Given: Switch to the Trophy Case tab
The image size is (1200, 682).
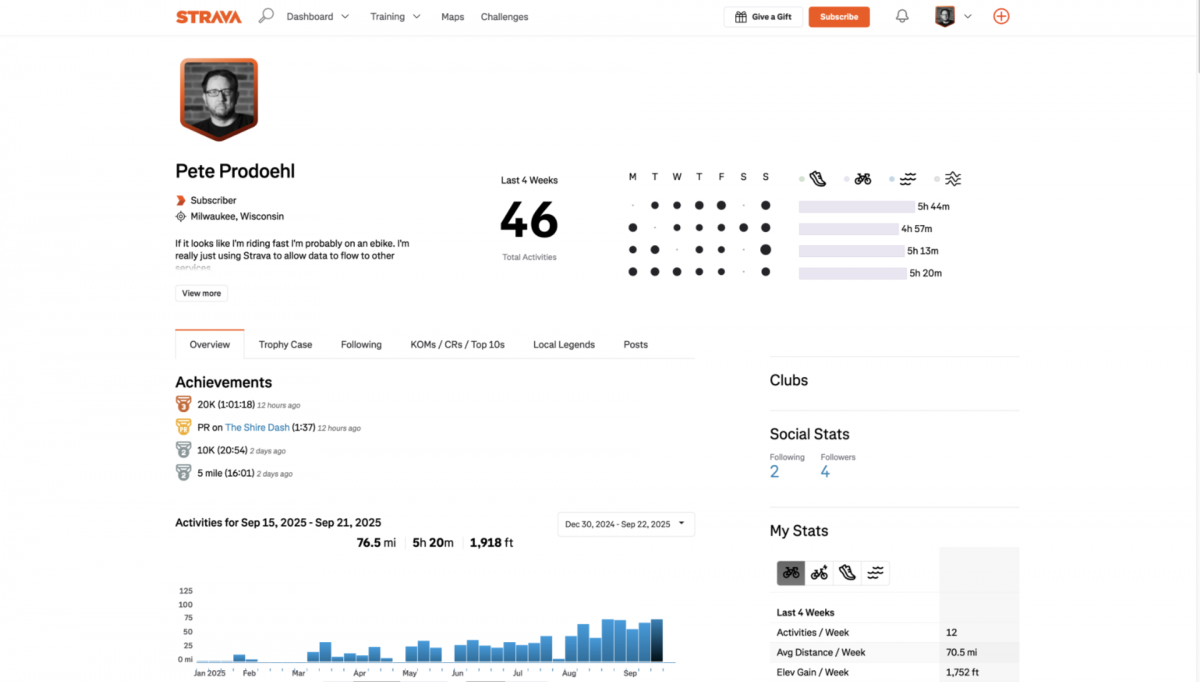Looking at the screenshot, I should tap(286, 344).
